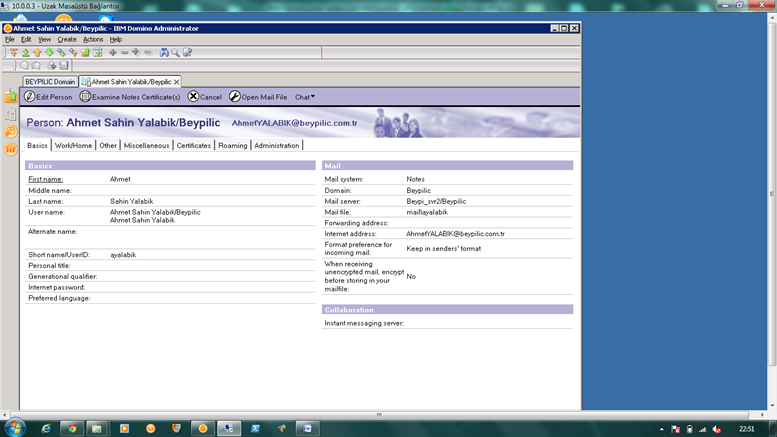Click the Edit Person button
777x437 pixels.
(x=49, y=97)
